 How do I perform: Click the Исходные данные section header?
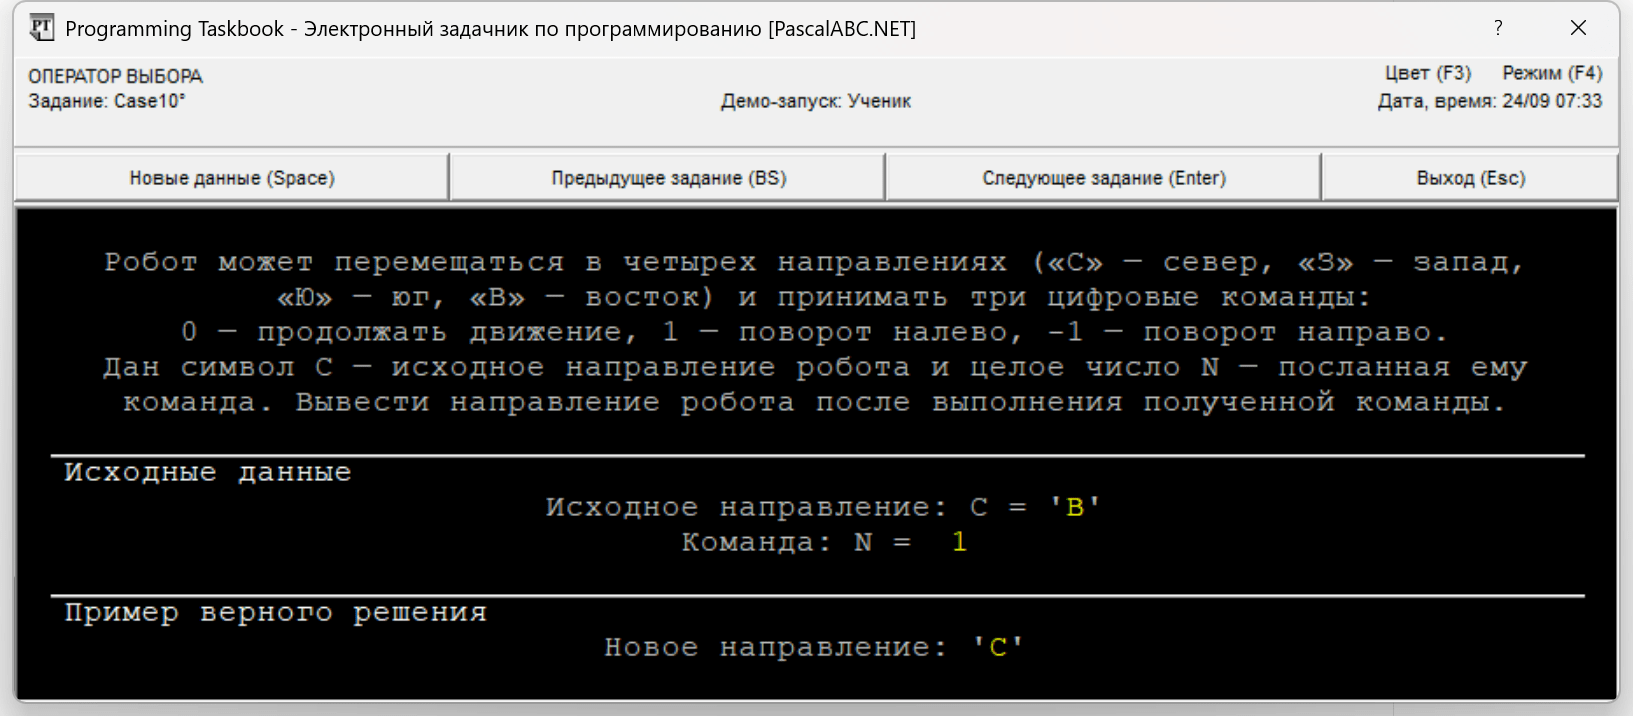208,472
